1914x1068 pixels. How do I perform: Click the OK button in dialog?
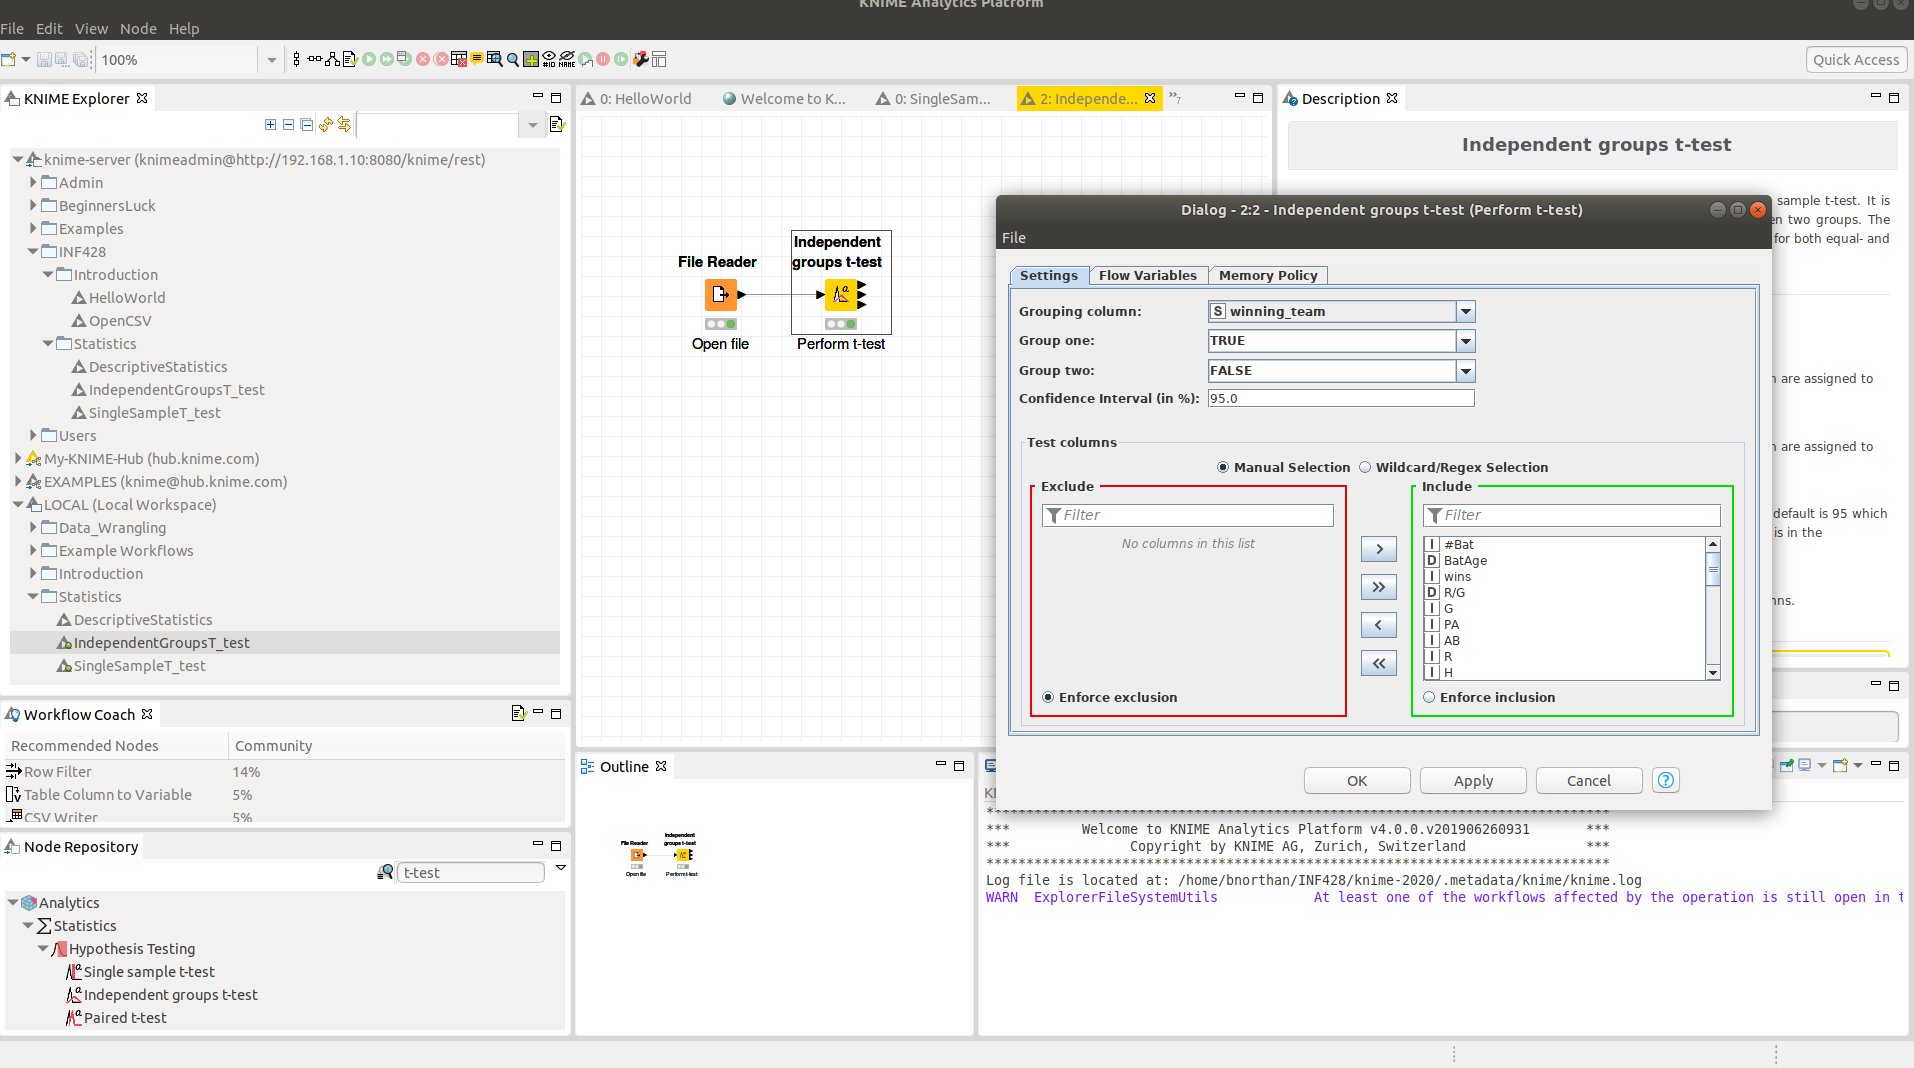click(1357, 780)
